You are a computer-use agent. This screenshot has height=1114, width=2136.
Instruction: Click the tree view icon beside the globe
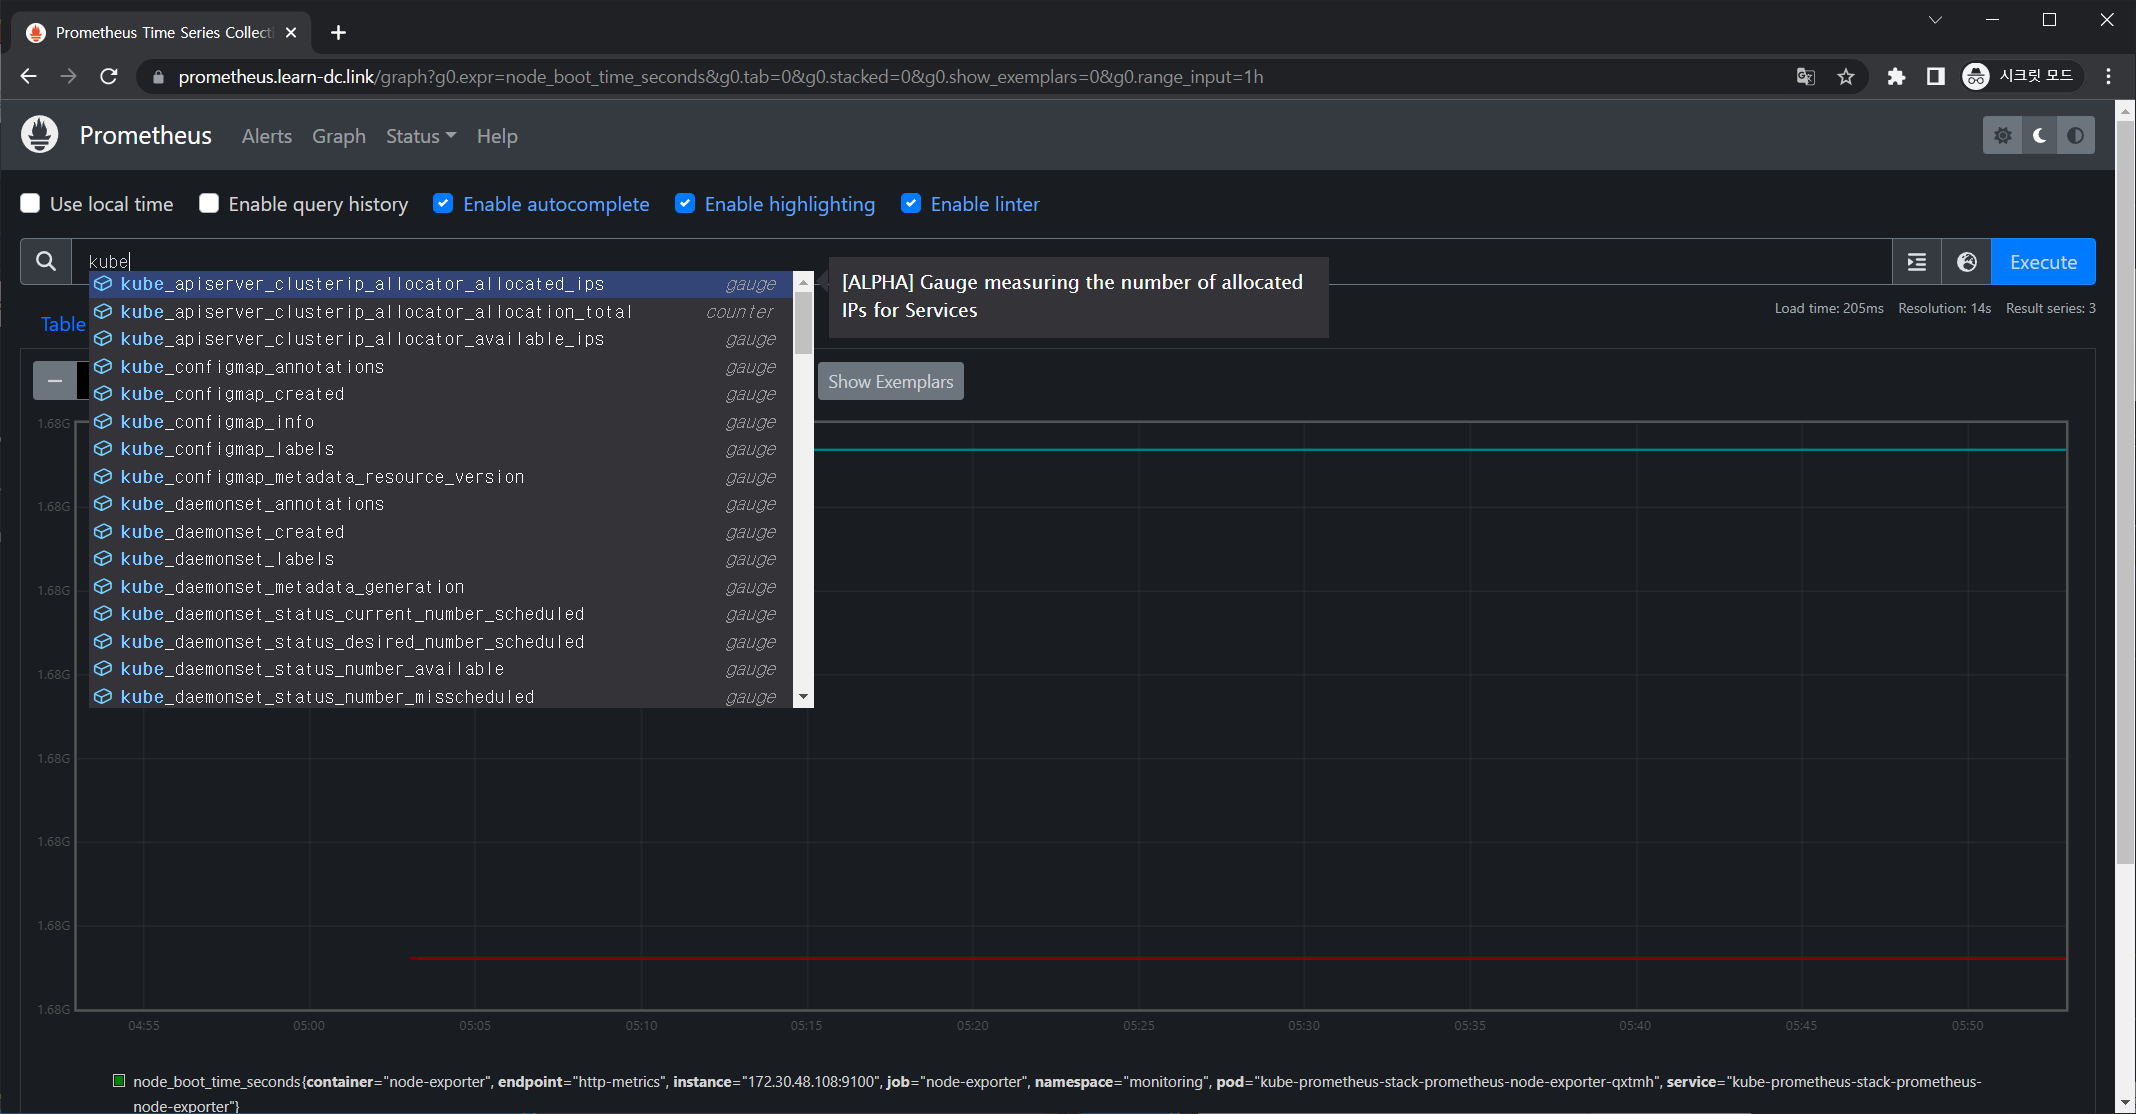1916,261
